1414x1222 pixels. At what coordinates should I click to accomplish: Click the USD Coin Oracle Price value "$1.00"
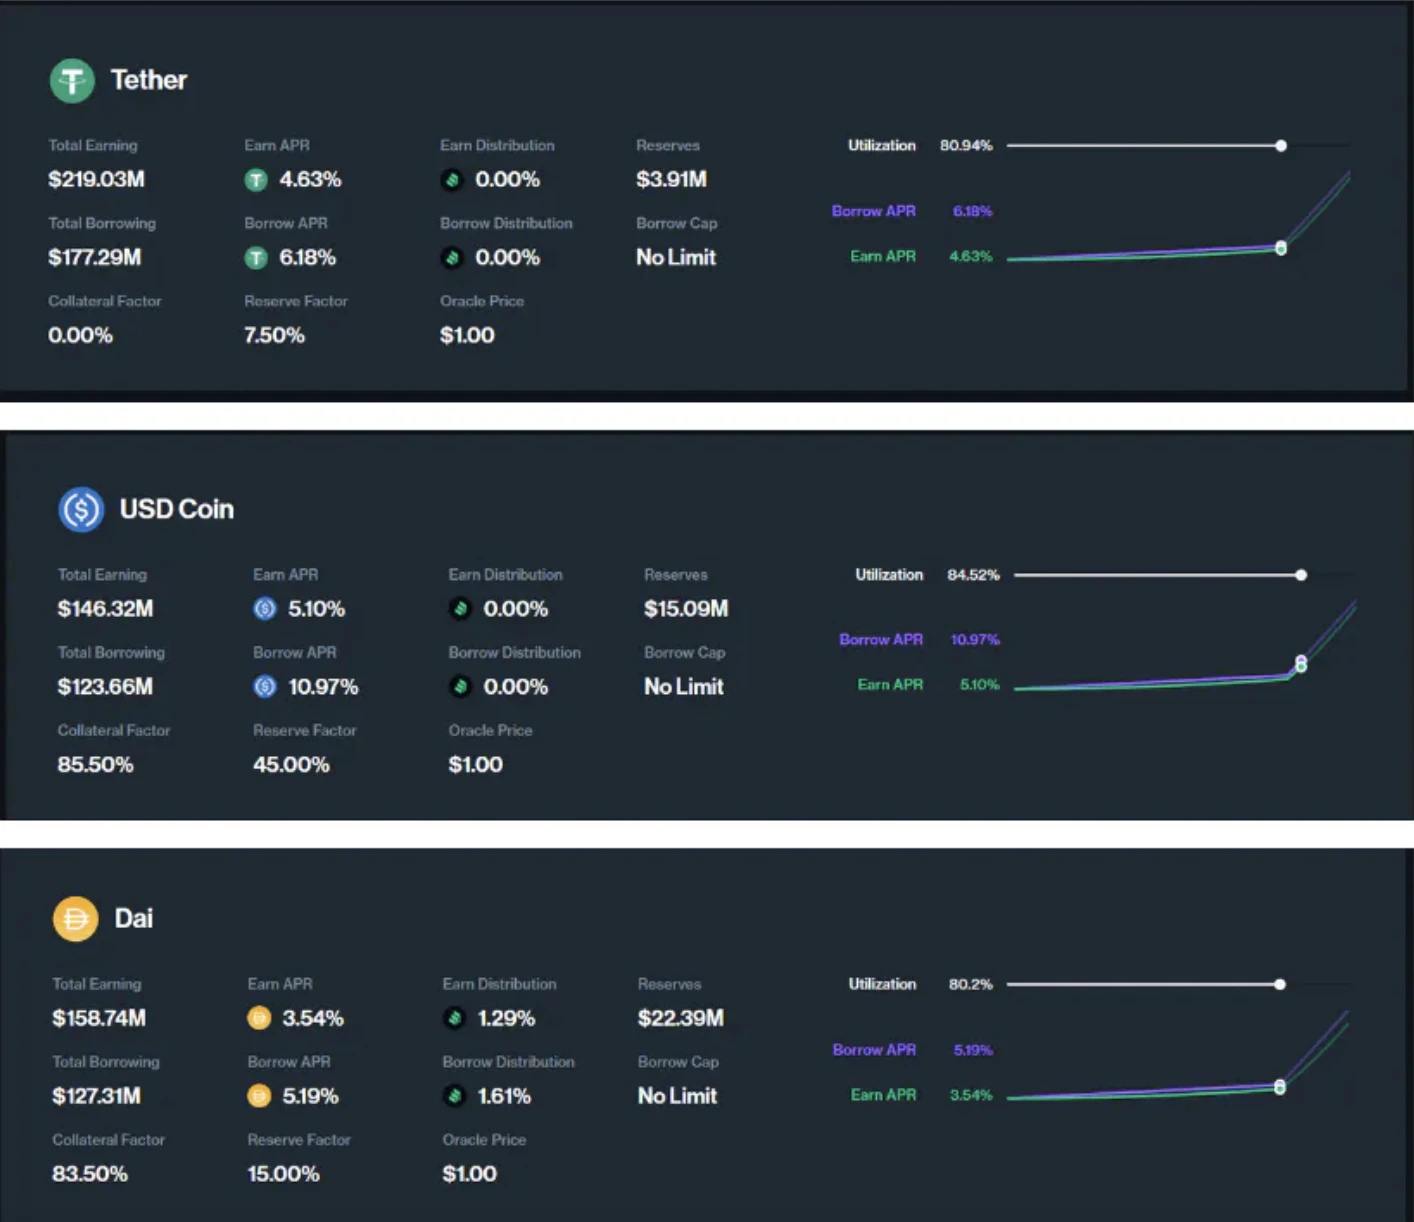click(476, 765)
